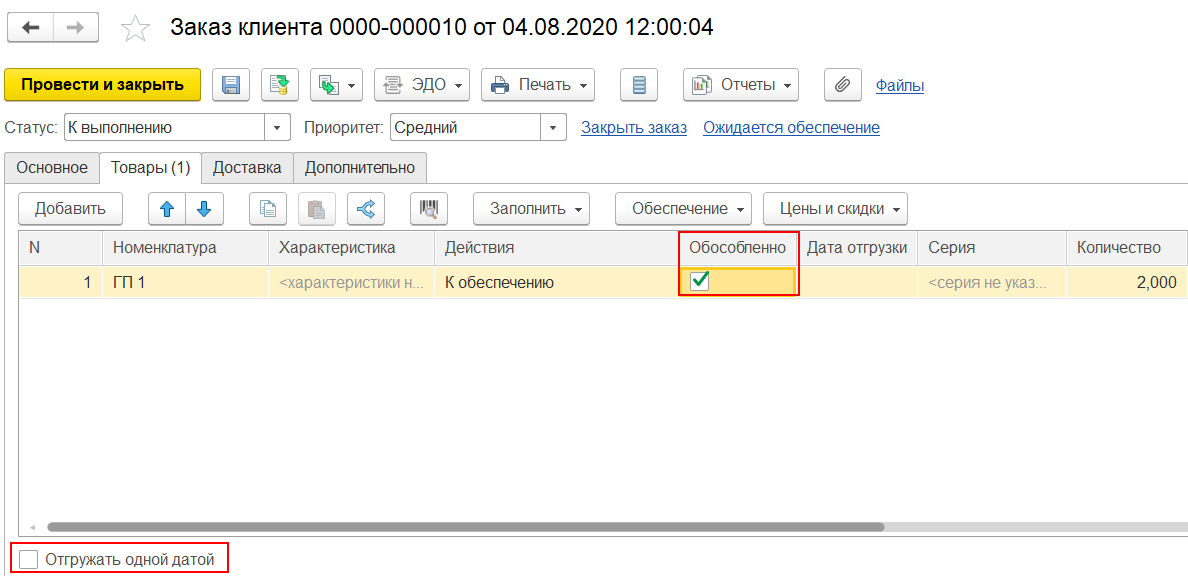Open the Заполнить dropdown menu
This screenshot has height=576, width=1188.
point(532,209)
